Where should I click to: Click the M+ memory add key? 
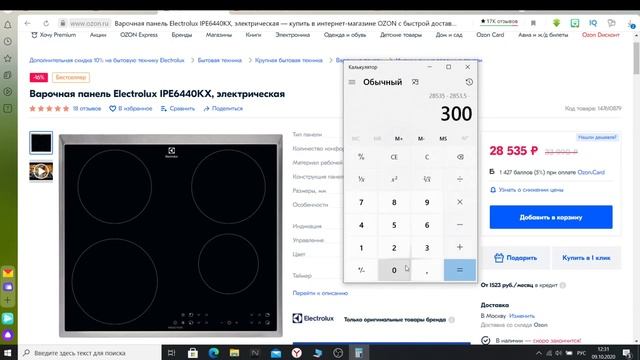point(399,139)
